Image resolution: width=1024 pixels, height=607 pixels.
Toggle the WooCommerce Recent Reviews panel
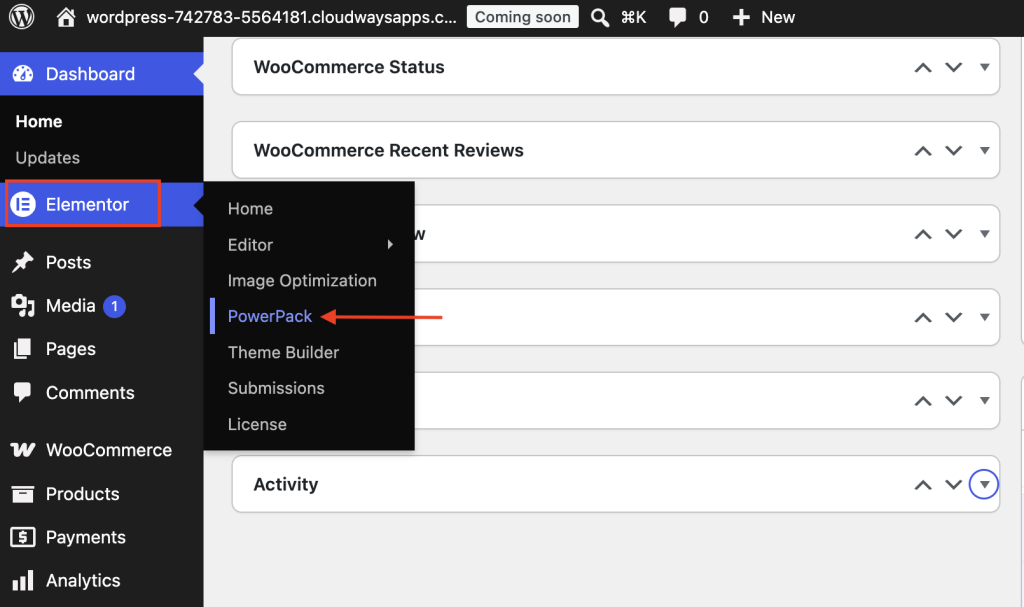click(x=984, y=151)
